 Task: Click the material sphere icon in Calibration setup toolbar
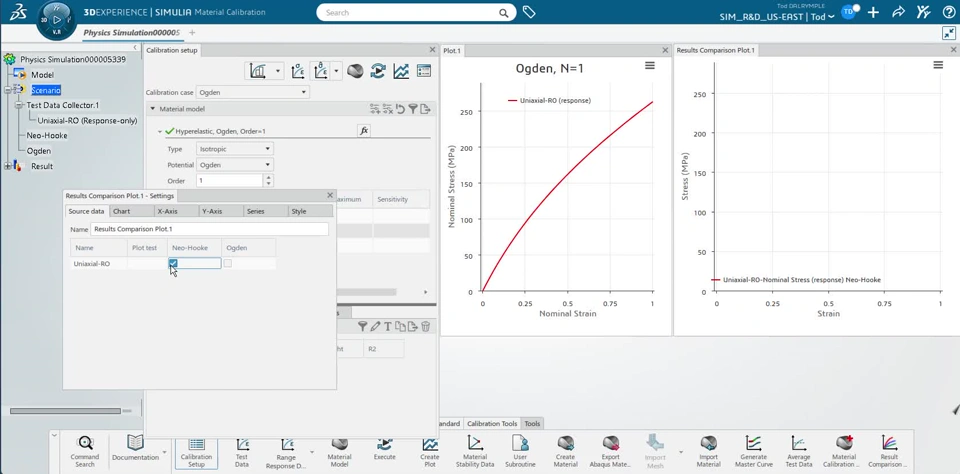(355, 72)
